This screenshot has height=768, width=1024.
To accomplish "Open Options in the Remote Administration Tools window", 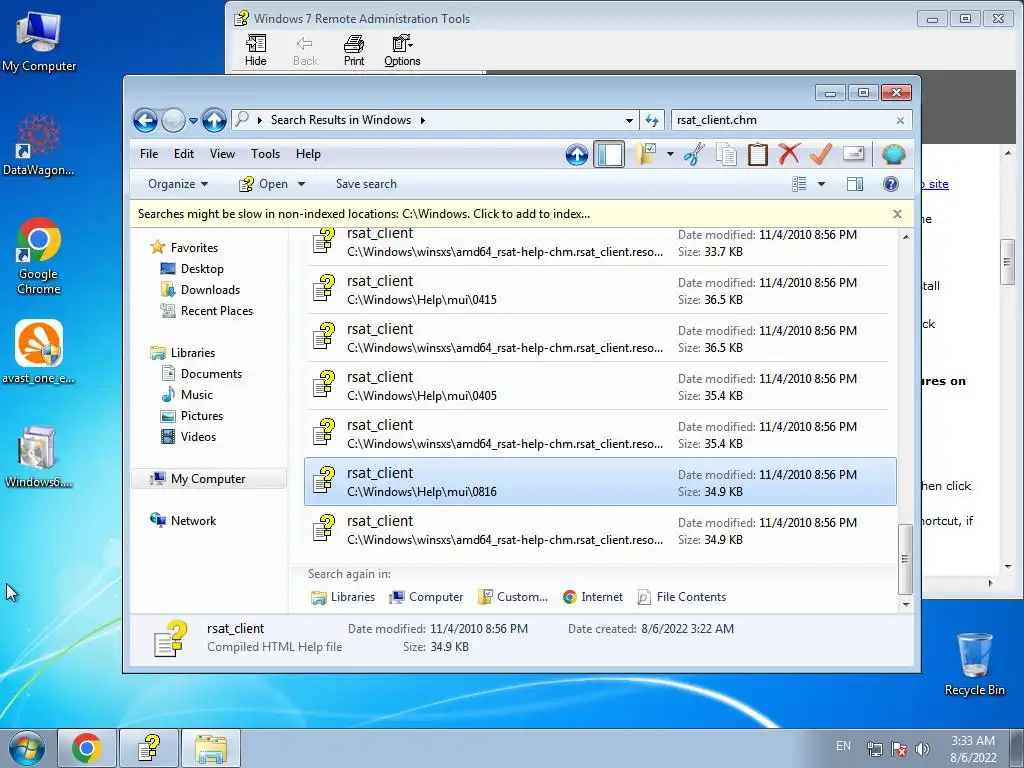I will tap(402, 51).
